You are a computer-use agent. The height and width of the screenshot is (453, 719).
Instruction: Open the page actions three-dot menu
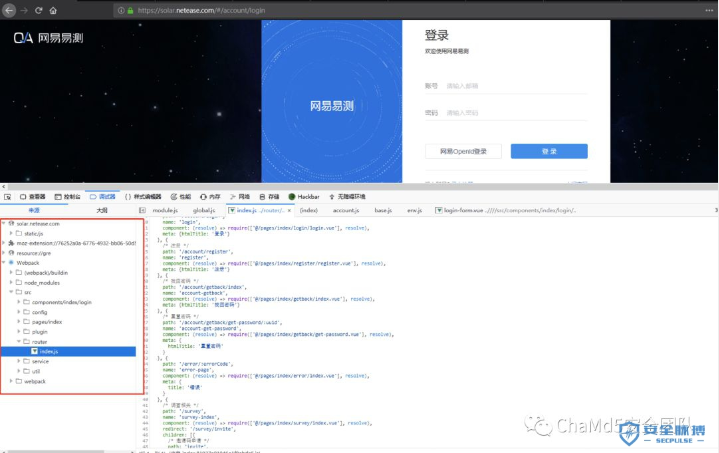click(x=709, y=10)
